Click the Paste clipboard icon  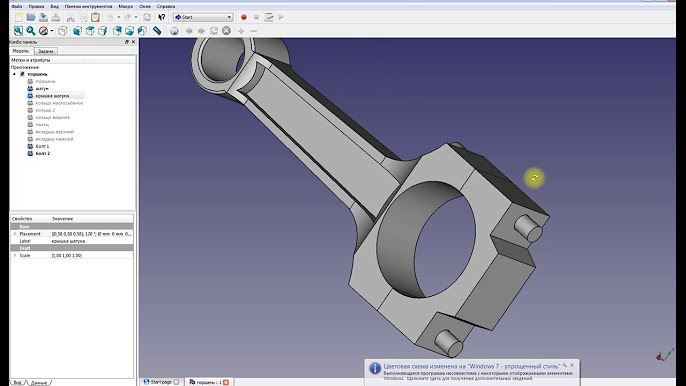tap(95, 17)
